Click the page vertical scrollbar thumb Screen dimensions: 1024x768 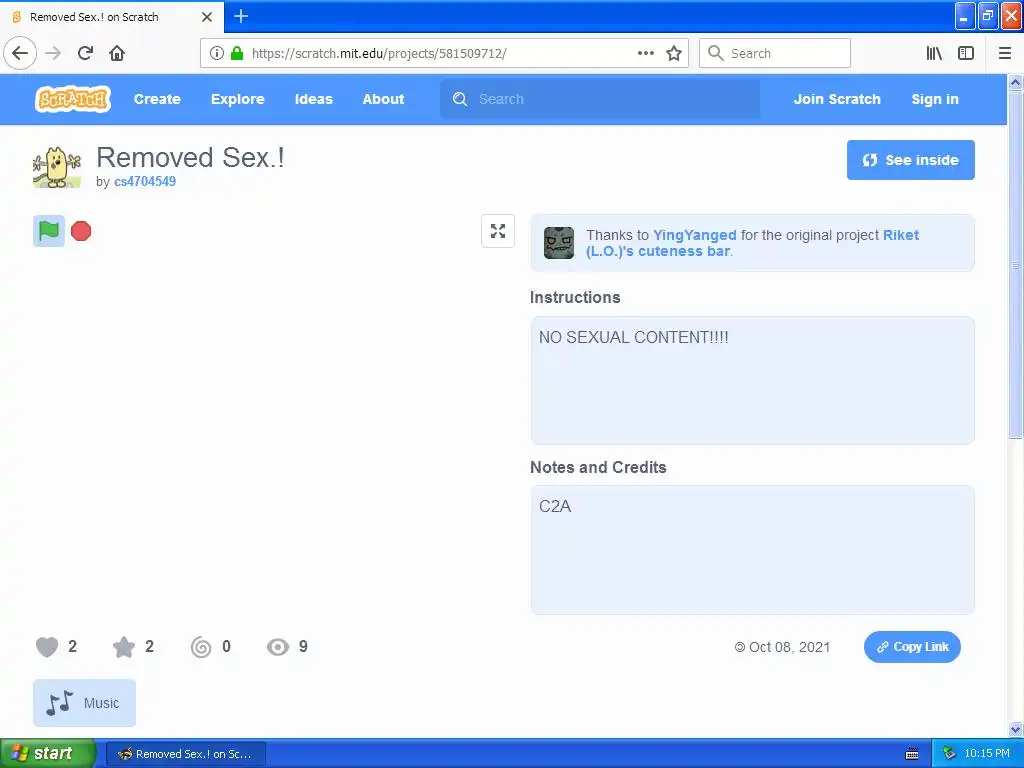tap(1015, 265)
